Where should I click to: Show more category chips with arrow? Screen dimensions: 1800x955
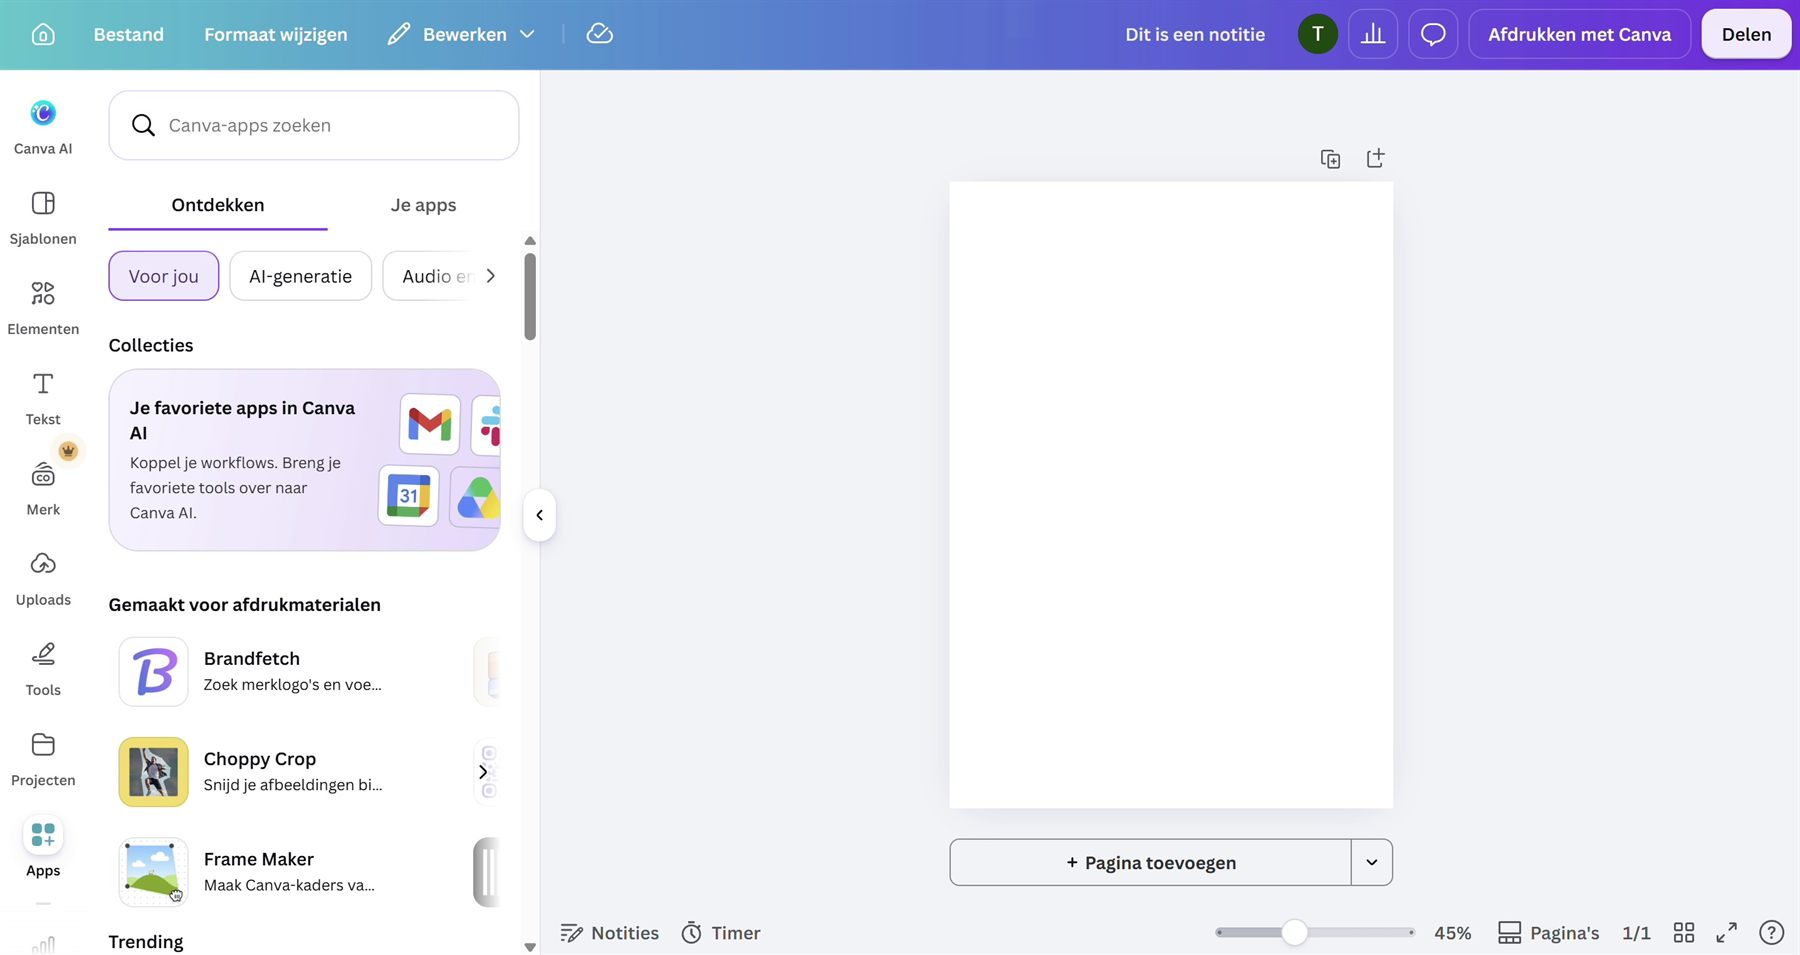tap(490, 276)
